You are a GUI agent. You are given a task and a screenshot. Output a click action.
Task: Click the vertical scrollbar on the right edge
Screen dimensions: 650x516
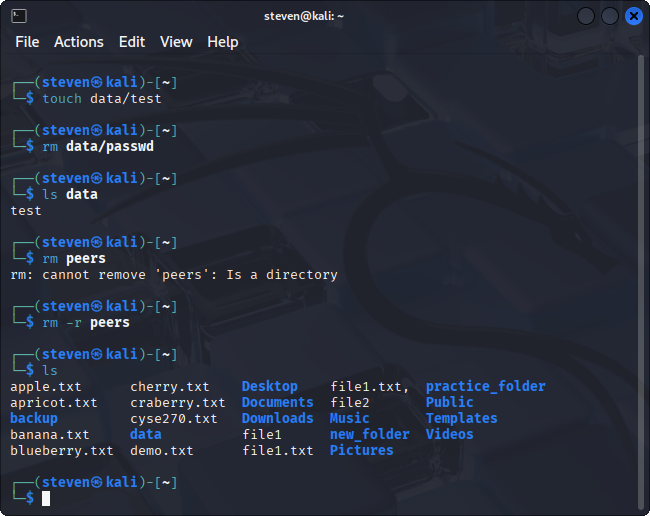(641, 280)
